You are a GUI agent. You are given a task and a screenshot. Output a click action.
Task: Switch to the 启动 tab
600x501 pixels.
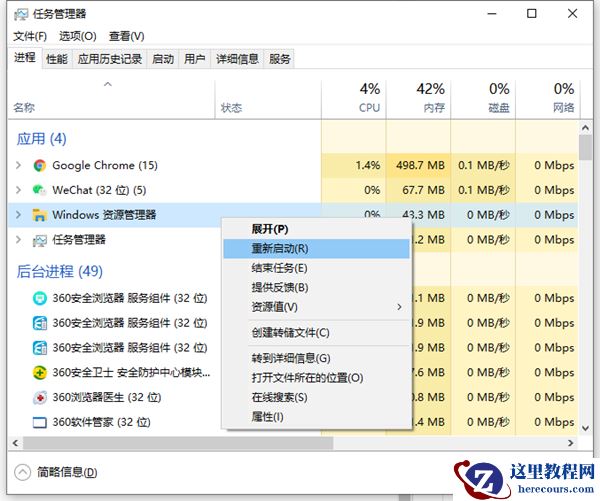point(163,59)
